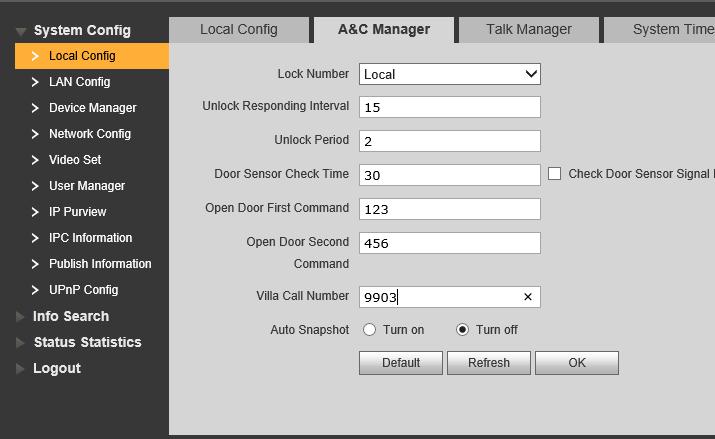The height and width of the screenshot is (439, 715).
Task: Open UPnP Config sidebar item
Action: [x=83, y=290]
